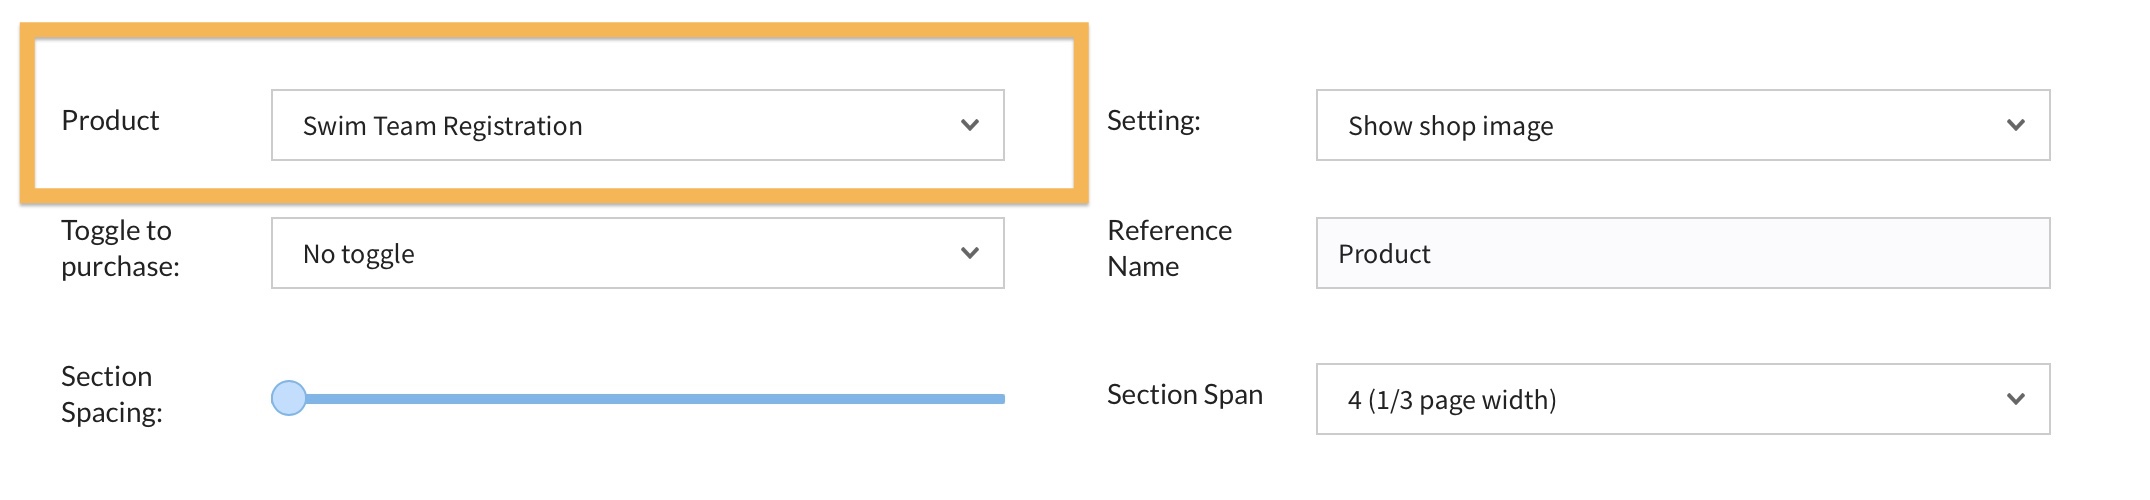Click the Reference Name label
Viewport: 2150px width, 500px height.
tap(1168, 248)
